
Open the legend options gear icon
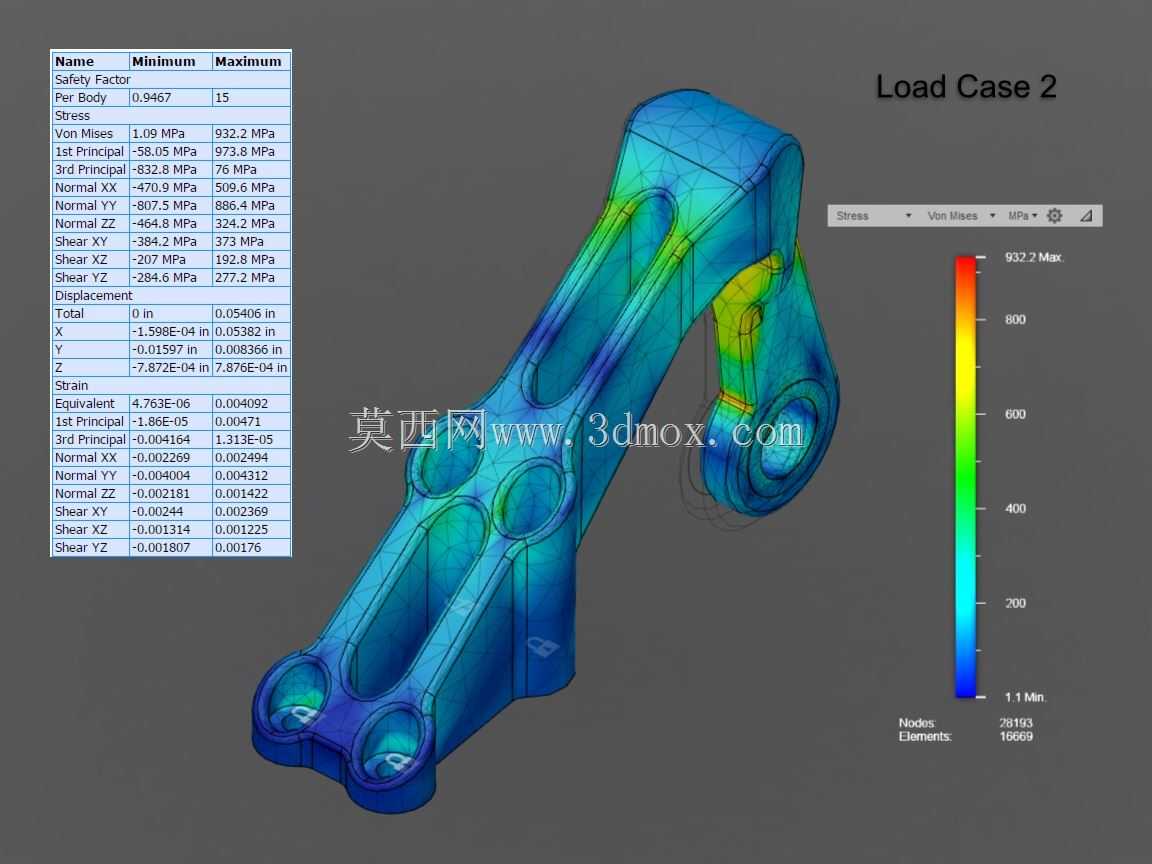(x=1054, y=215)
